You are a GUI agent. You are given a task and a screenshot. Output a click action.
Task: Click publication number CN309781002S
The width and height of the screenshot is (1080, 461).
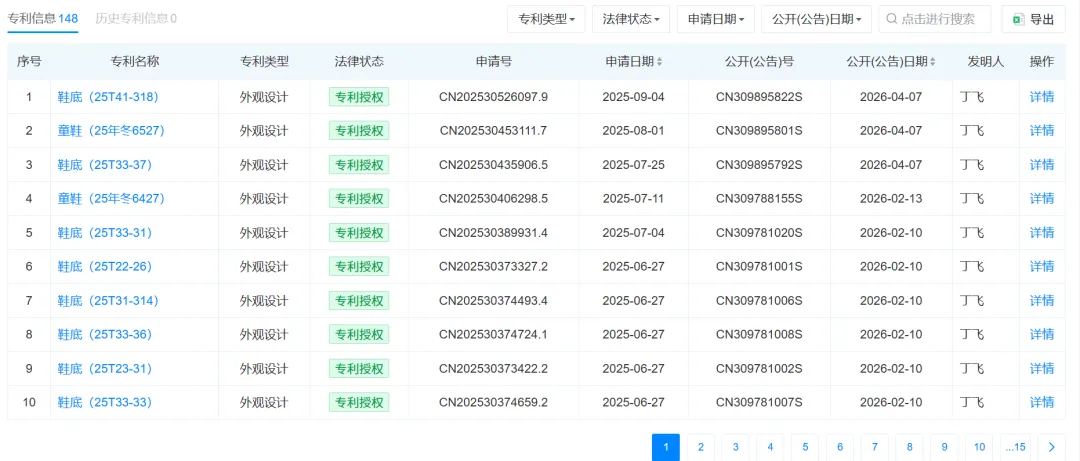759,369
